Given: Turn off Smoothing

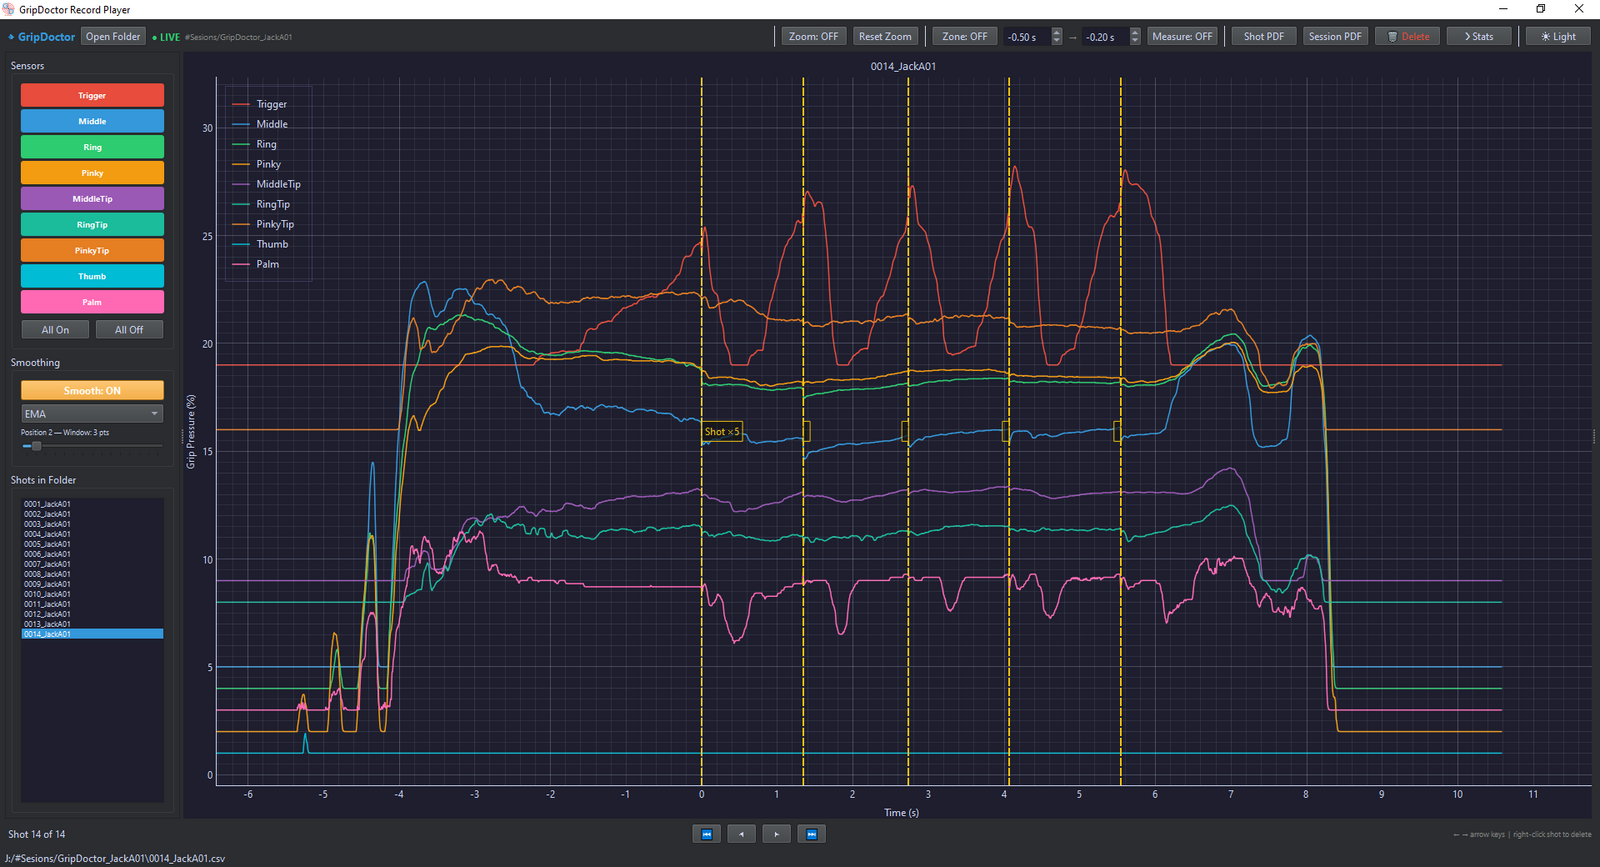Looking at the screenshot, I should [x=92, y=391].
